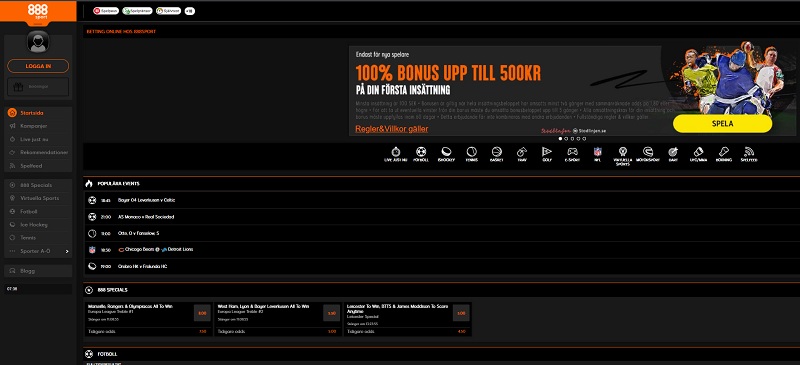Viewport: 800px width, 365px height.
Task: Click the Dart target icon
Action: pyautogui.click(x=673, y=152)
